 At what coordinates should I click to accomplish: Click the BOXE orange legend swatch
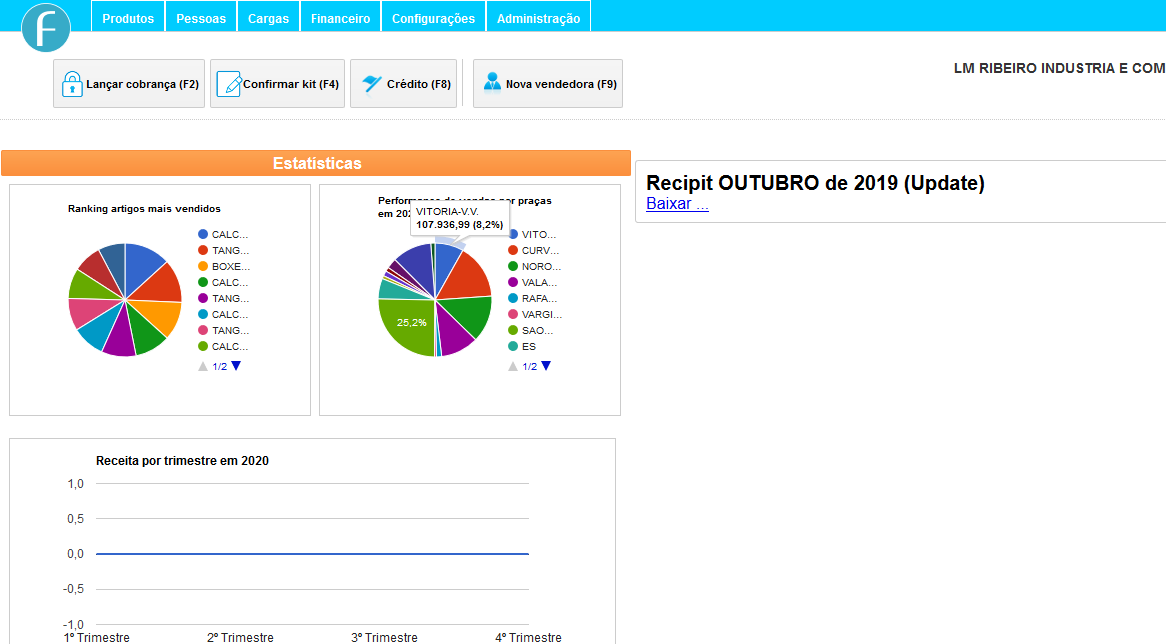coord(203,266)
